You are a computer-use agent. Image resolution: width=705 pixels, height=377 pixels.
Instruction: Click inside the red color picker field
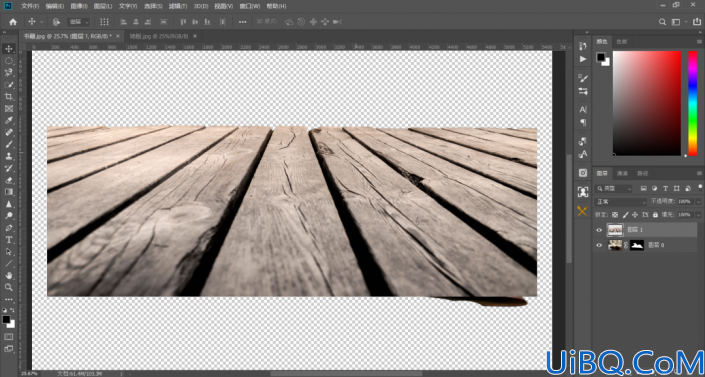(x=647, y=103)
